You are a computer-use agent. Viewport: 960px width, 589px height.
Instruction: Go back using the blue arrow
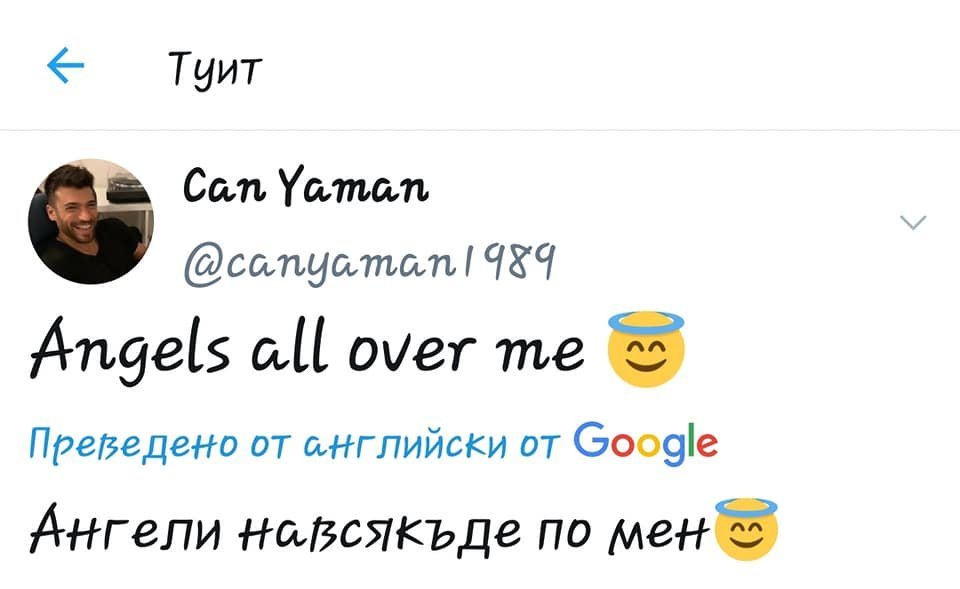pyautogui.click(x=66, y=65)
